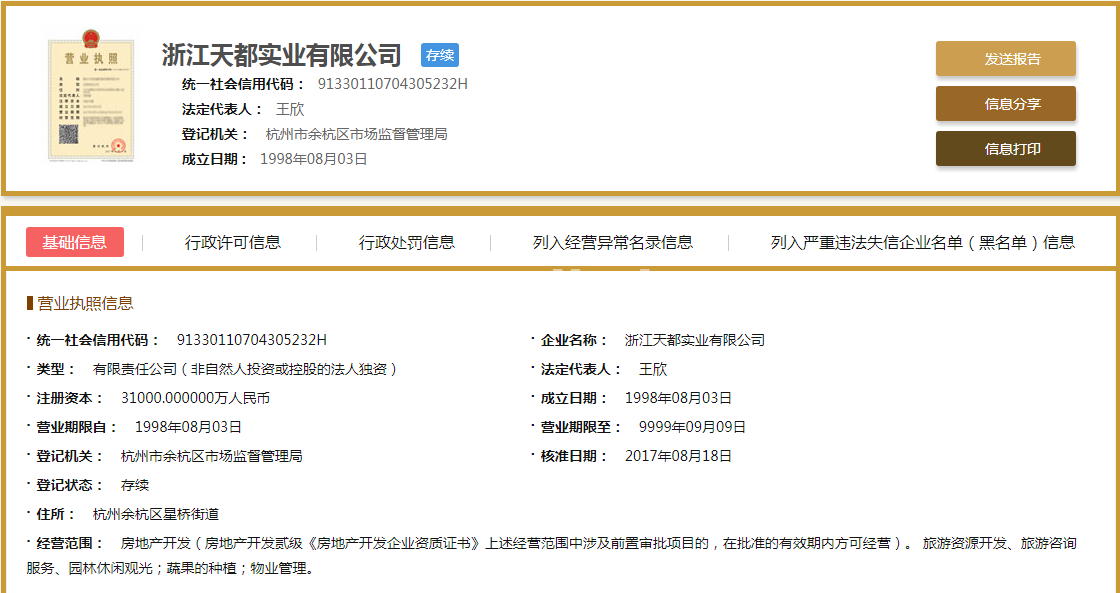Image resolution: width=1120 pixels, height=593 pixels.
Task: Click the 信息分享 button
Action: pyautogui.click(x=1006, y=104)
